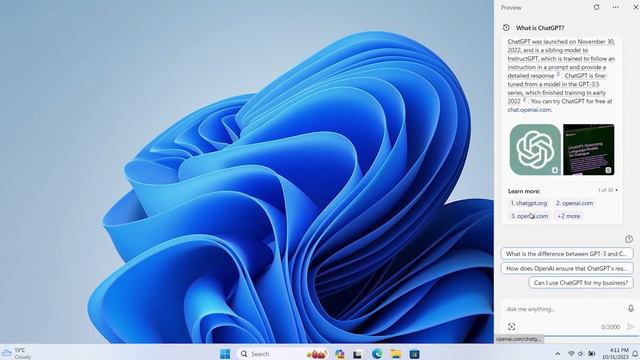Open chat history icon beside 'What is ChatGPT?'

[506, 28]
